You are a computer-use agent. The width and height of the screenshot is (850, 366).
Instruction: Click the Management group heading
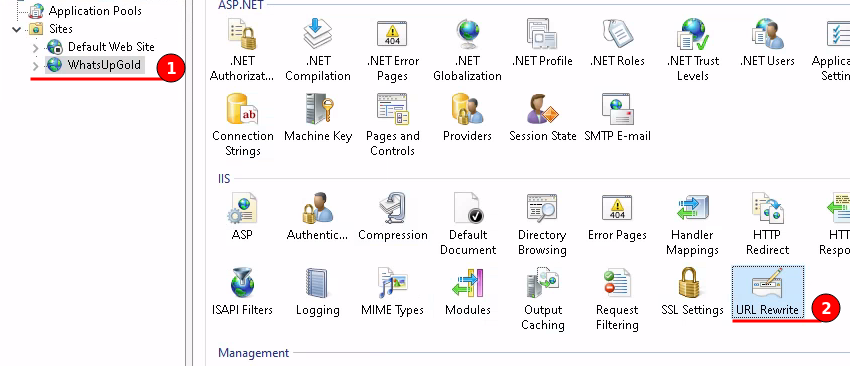point(253,353)
